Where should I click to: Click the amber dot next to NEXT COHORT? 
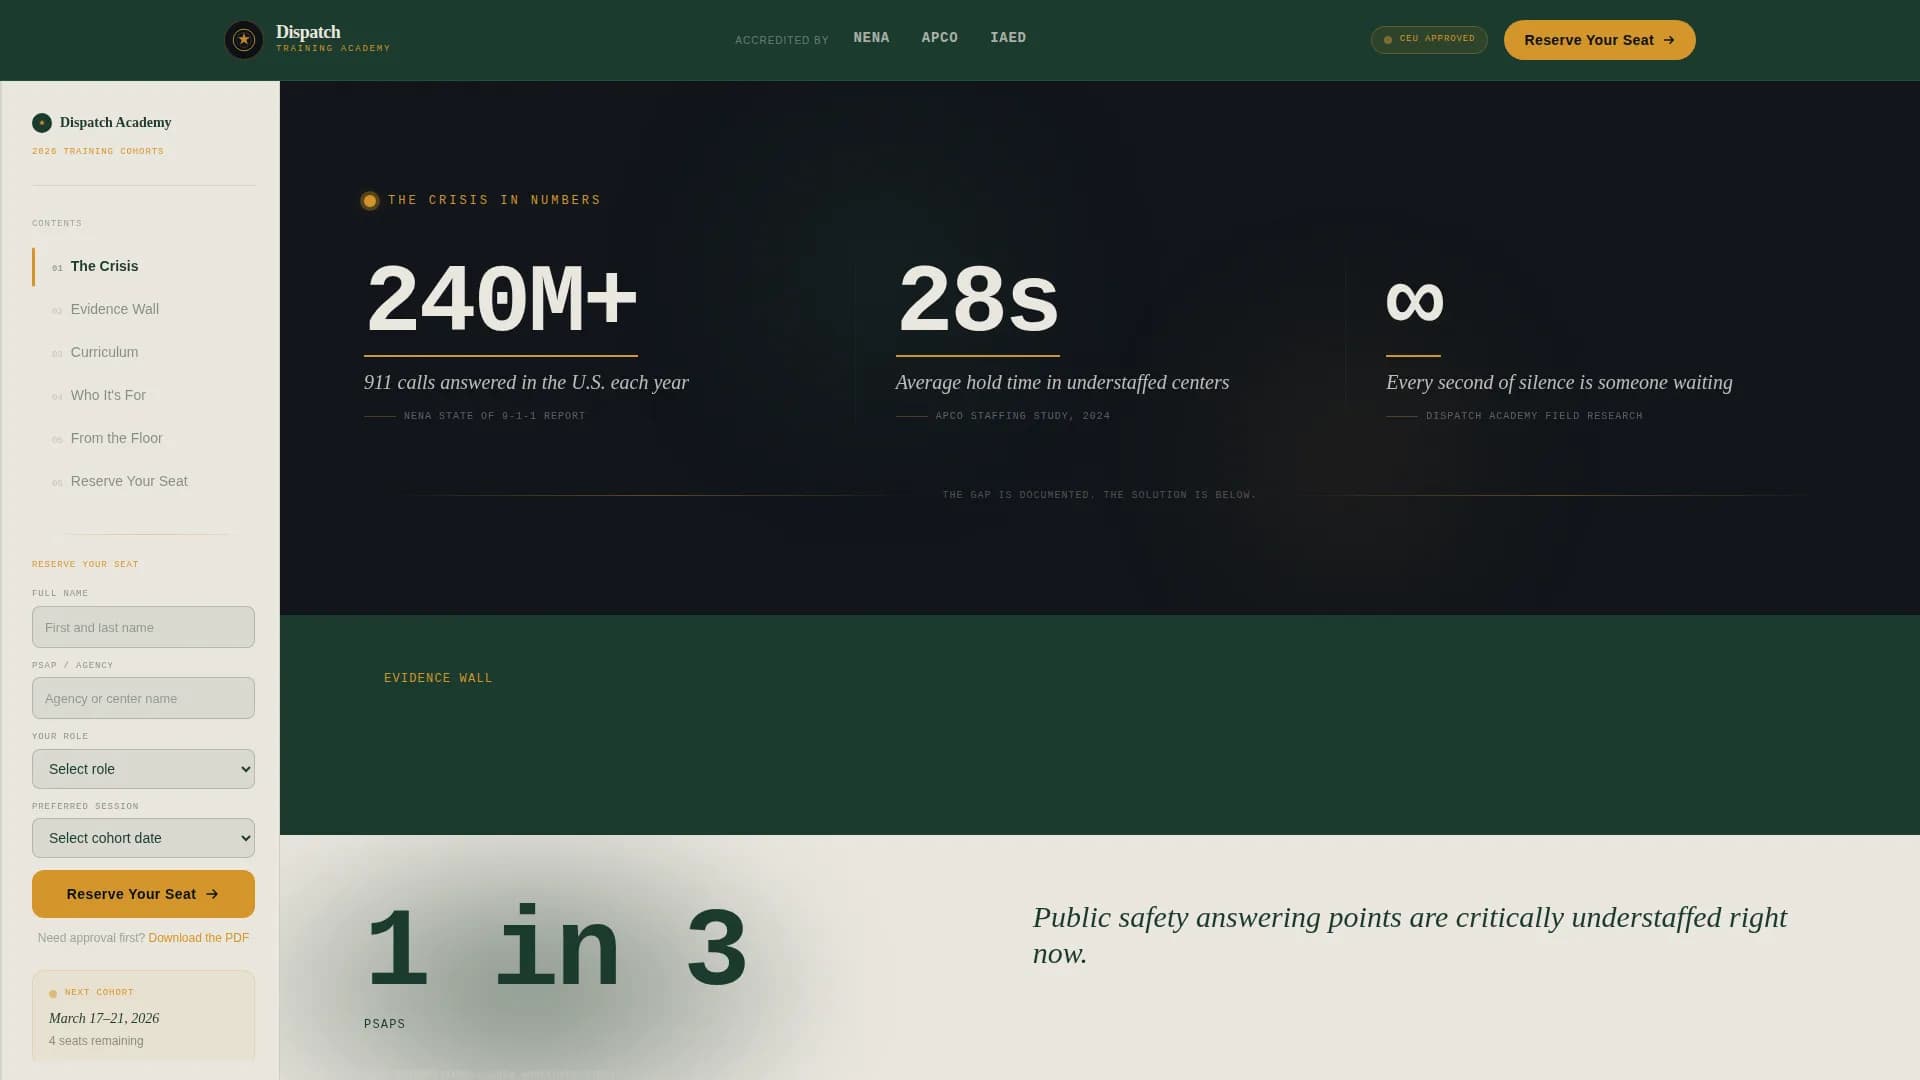point(53,993)
